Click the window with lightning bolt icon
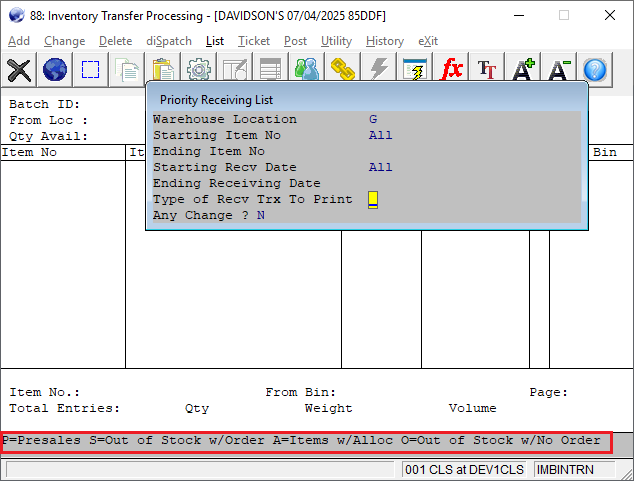The width and height of the screenshot is (634, 481). (415, 69)
